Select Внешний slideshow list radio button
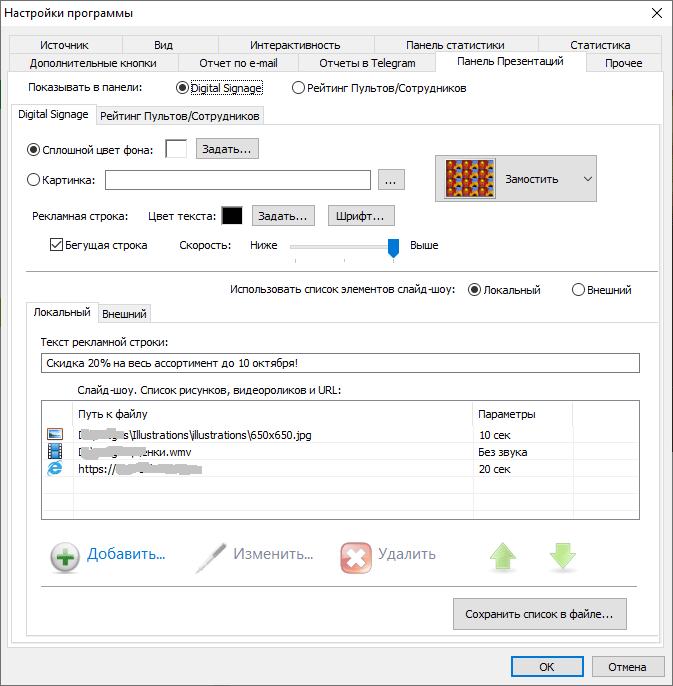 coord(578,290)
